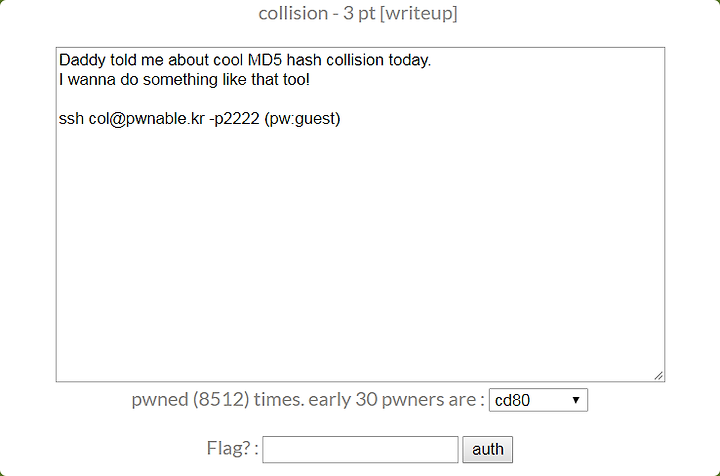The width and height of the screenshot is (720, 476).
Task: Click the '(pw:guest)' password hint text
Action: (302, 119)
